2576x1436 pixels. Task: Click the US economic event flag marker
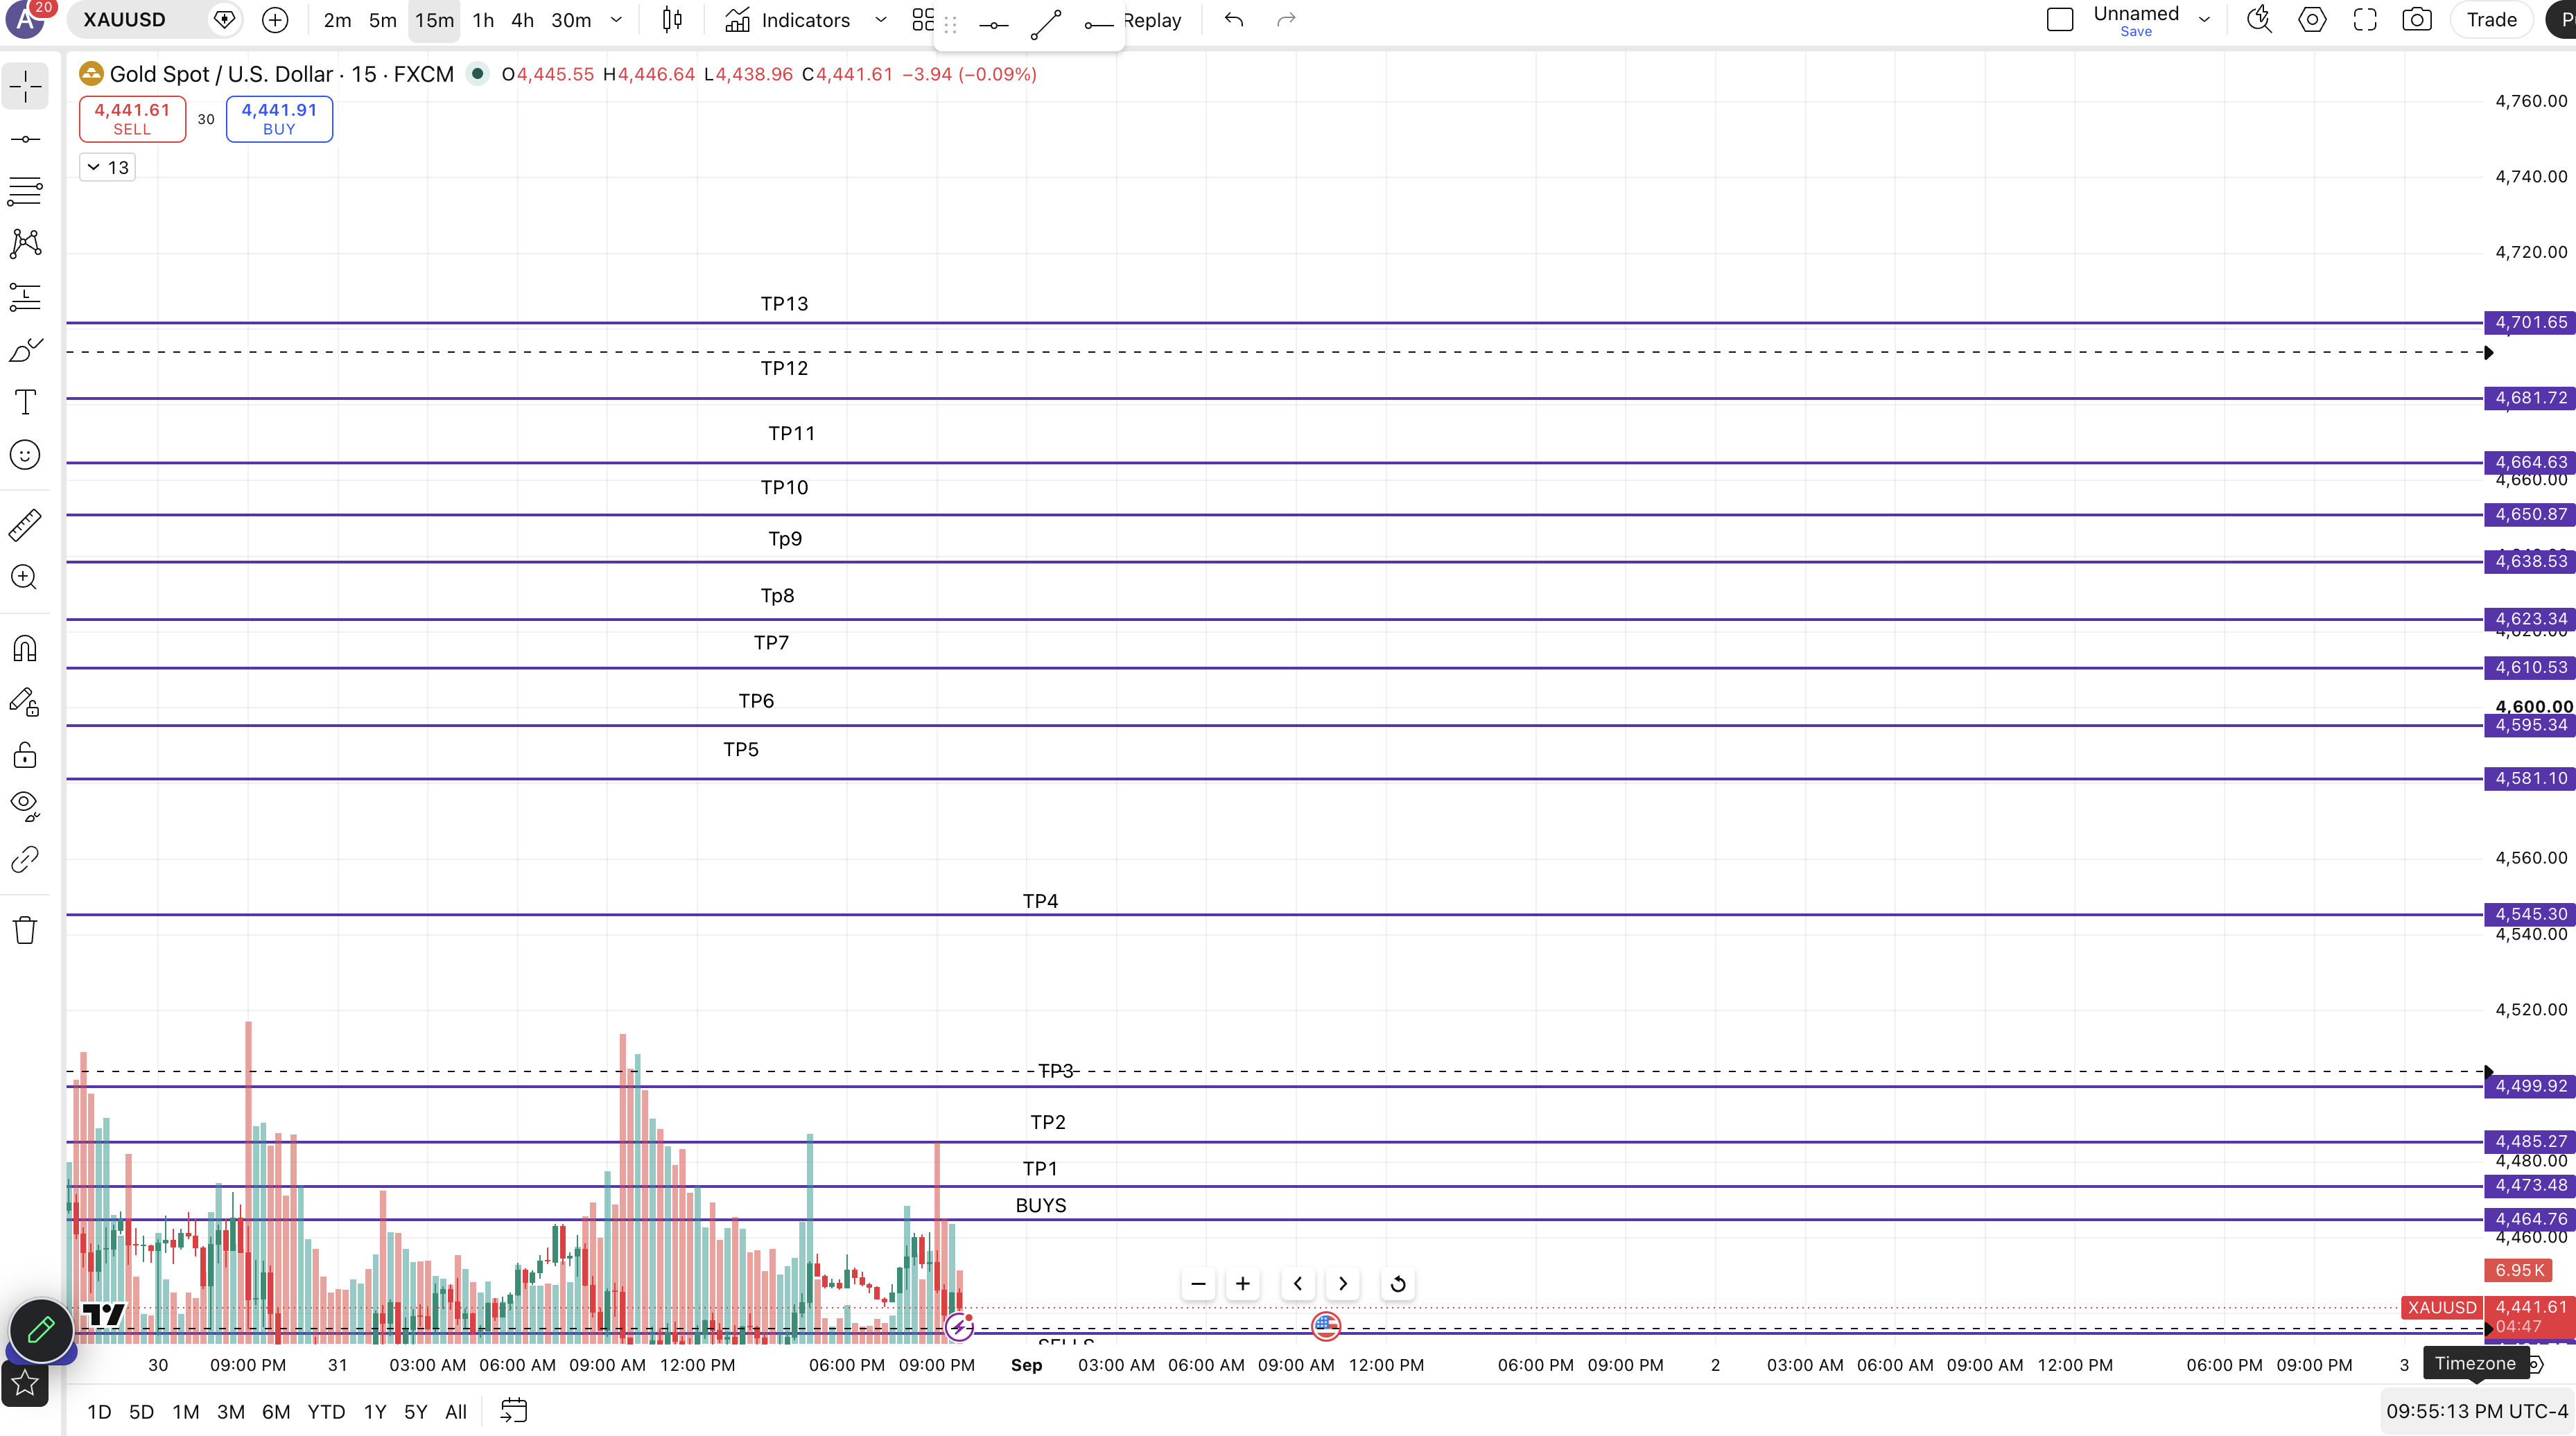pos(1326,1326)
